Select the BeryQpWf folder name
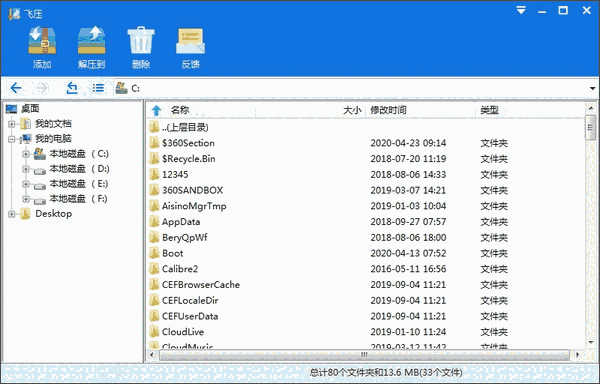Image resolution: width=600 pixels, height=384 pixels. 184,238
